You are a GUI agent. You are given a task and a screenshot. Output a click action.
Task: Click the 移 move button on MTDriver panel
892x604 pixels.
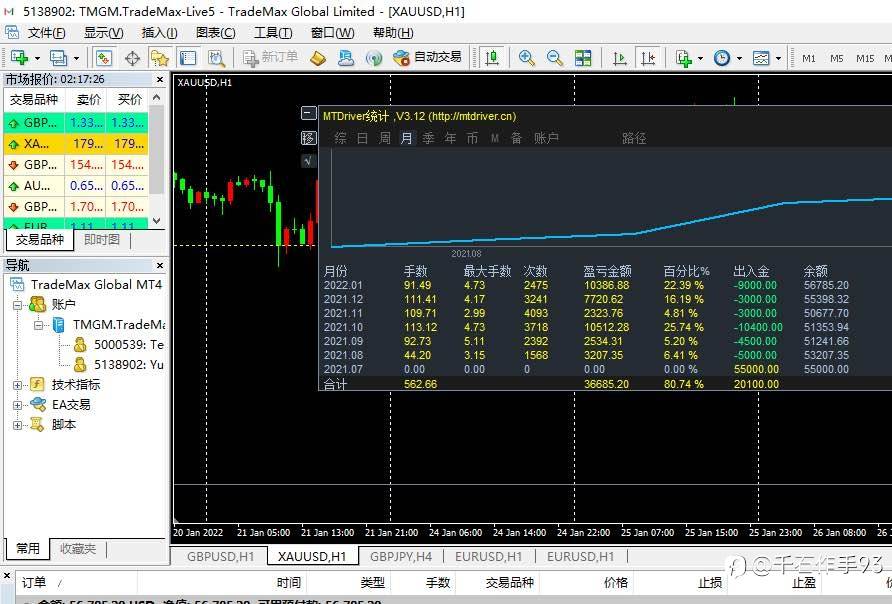[x=308, y=138]
